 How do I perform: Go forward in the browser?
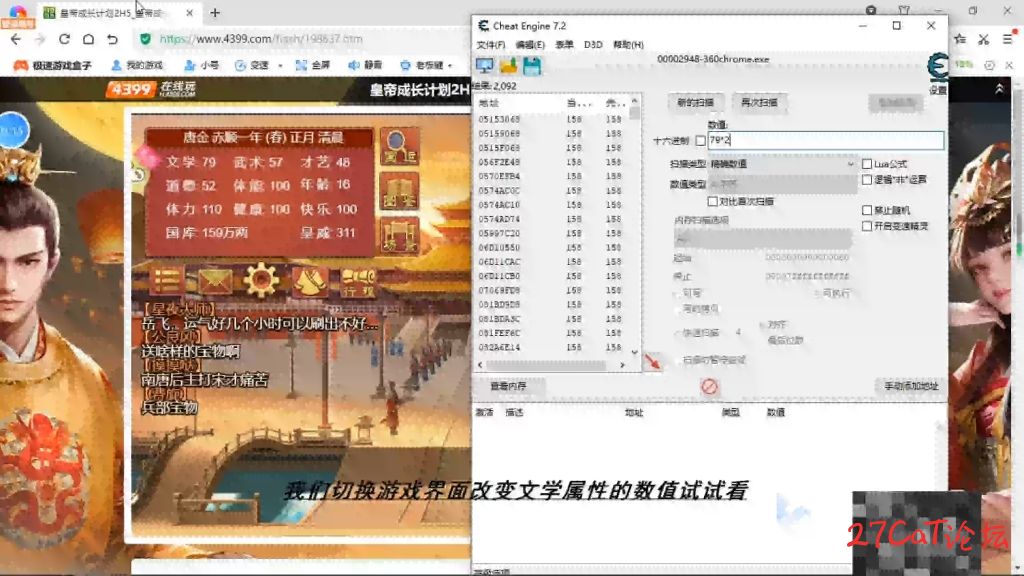[40, 39]
